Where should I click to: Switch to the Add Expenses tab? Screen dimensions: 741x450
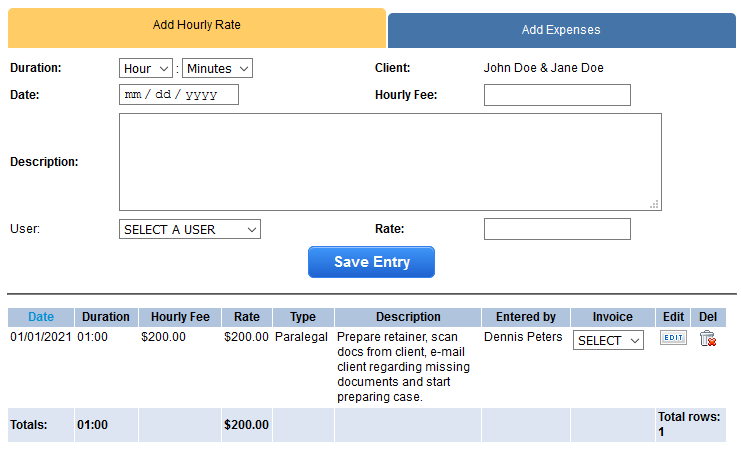click(x=561, y=30)
